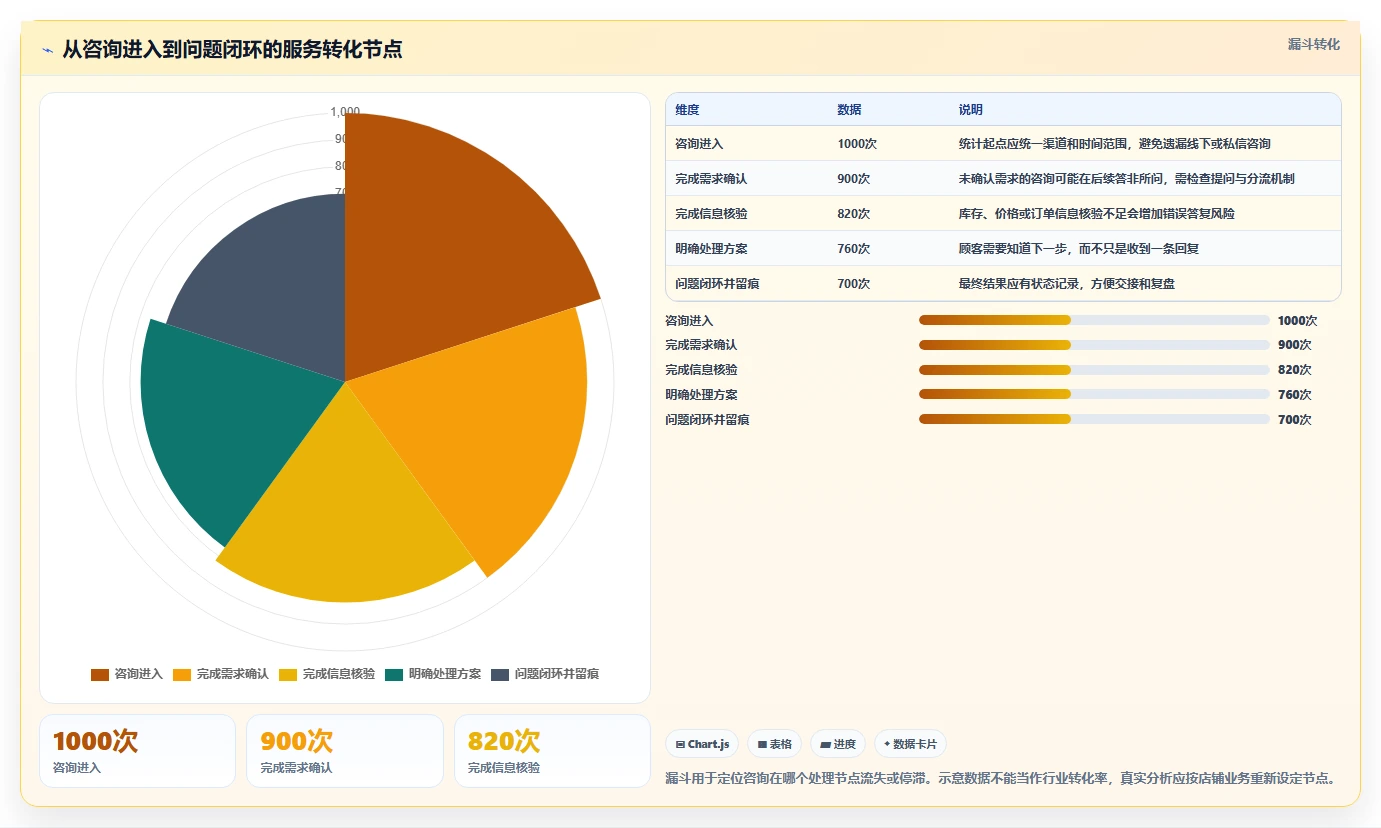Toggle the 明确处理方案 legend item
This screenshot has width=1381, height=828.
click(x=433, y=674)
